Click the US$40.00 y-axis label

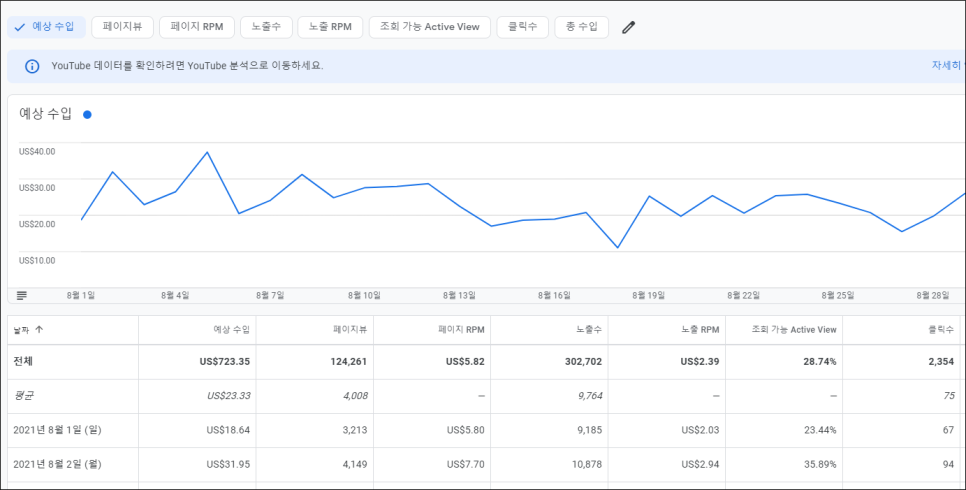coord(37,152)
